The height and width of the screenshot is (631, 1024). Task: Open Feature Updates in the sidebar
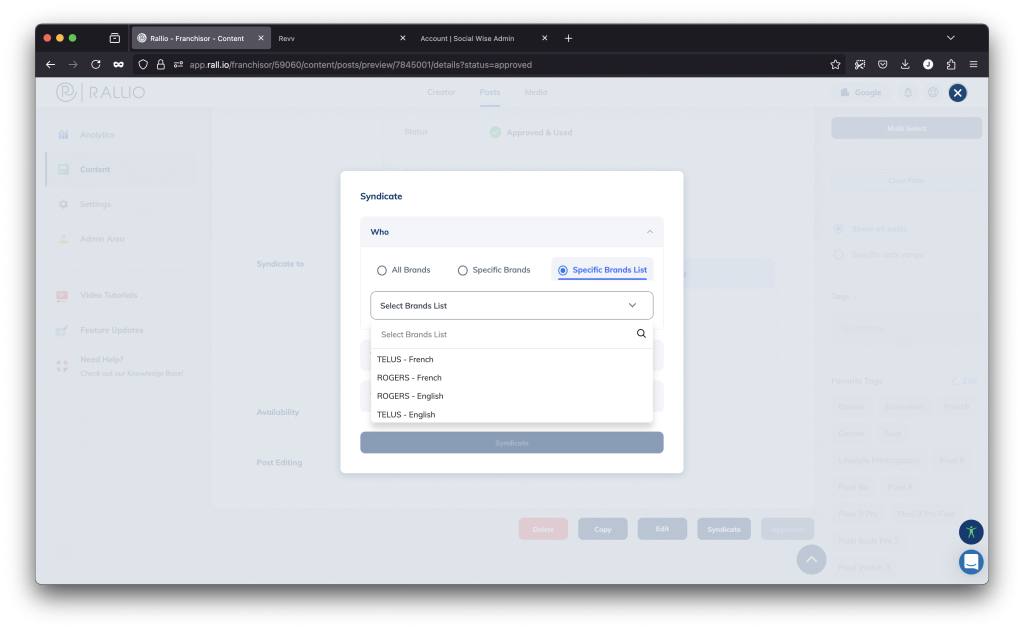111,330
